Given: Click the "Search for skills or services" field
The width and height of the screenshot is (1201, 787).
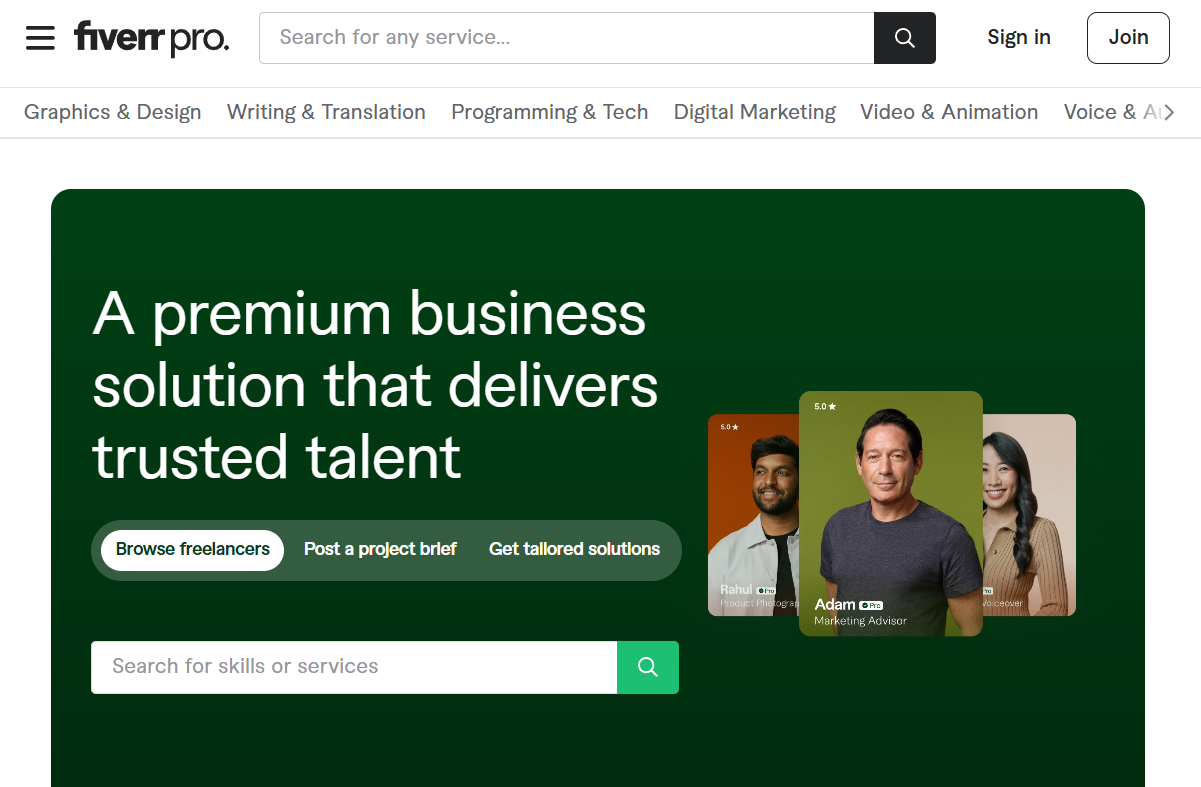Looking at the screenshot, I should point(353,666).
